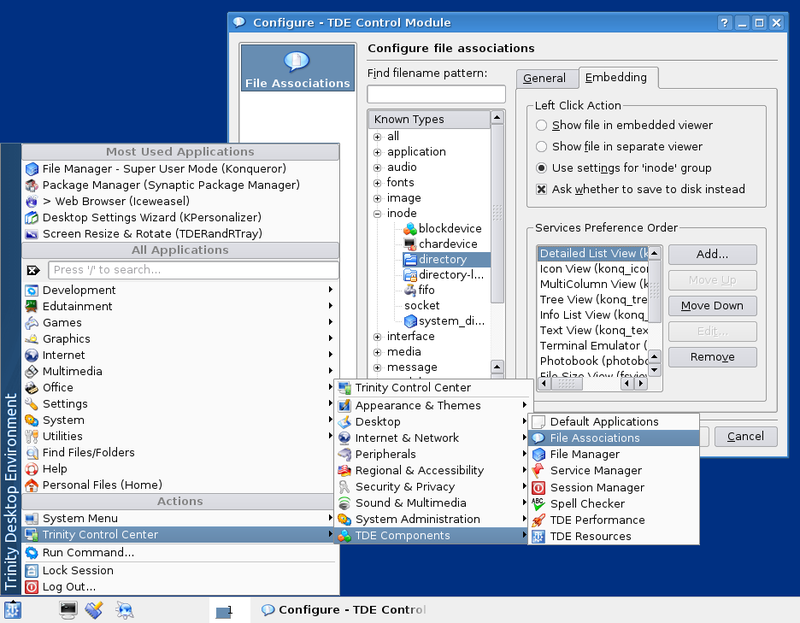Click the context help button in title bar
Viewport: 800px width, 623px height.
click(724, 23)
